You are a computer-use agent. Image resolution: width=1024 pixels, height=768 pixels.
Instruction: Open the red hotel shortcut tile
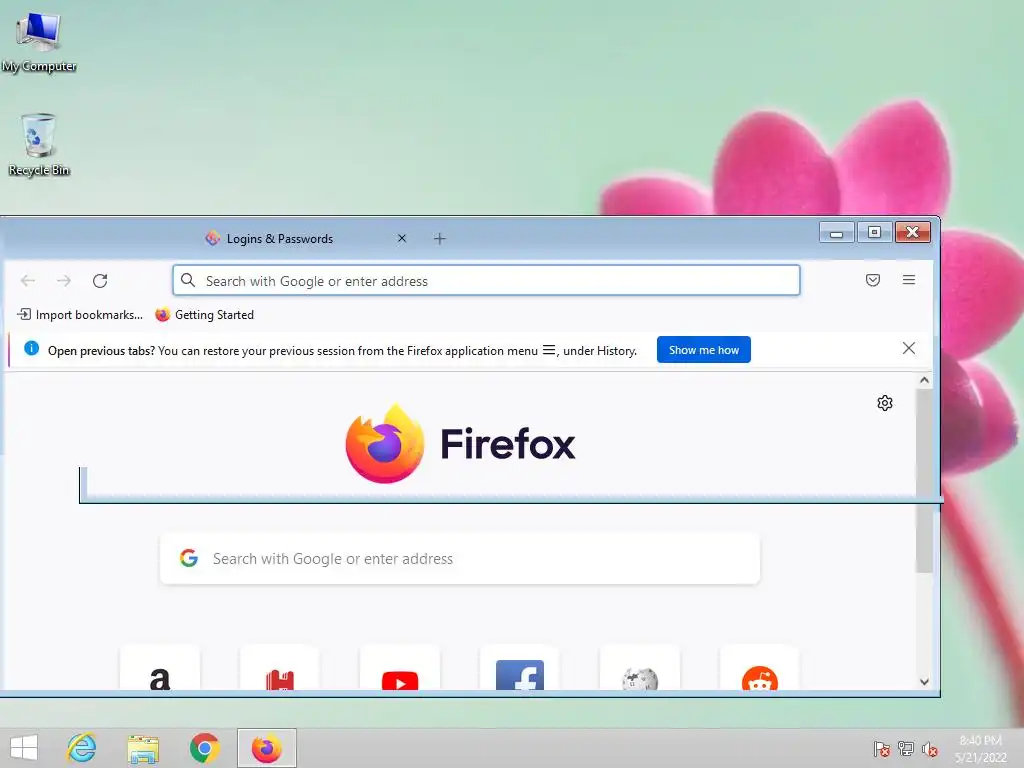(280, 669)
